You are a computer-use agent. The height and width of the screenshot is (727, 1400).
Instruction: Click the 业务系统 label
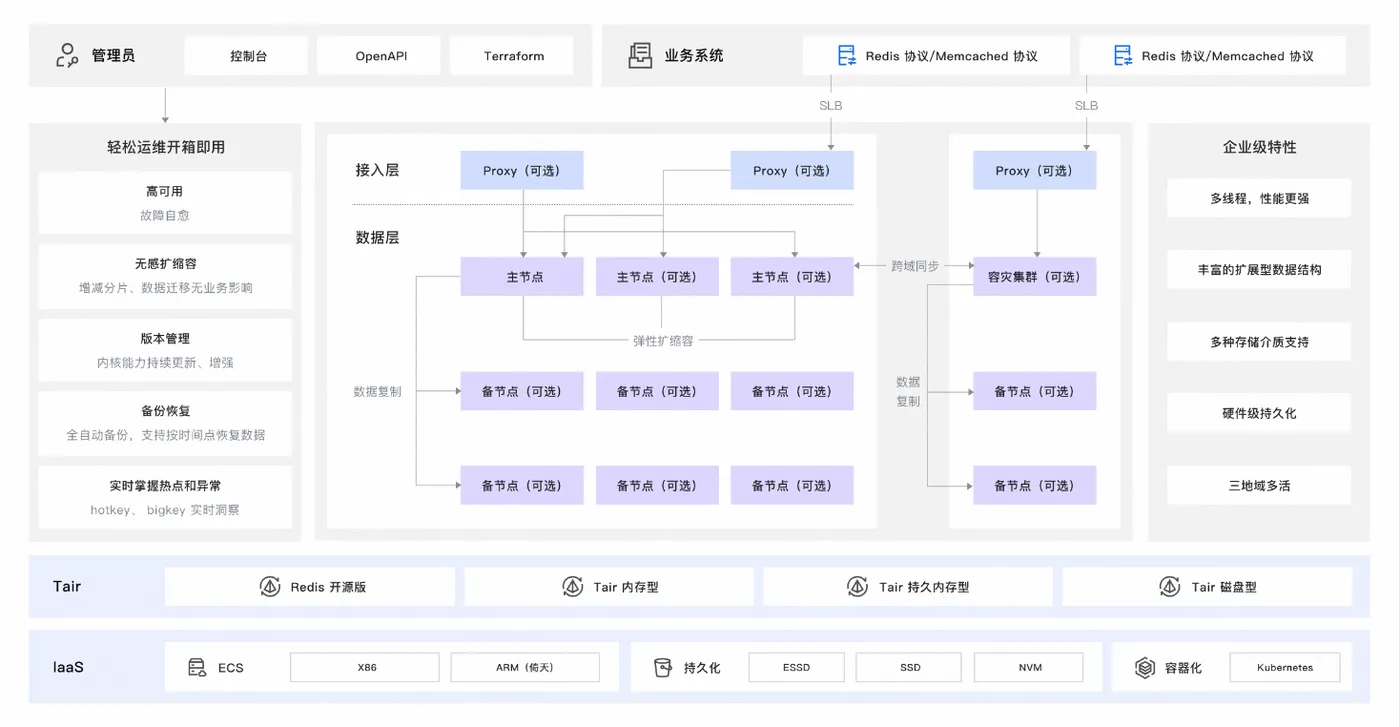pyautogui.click(x=694, y=56)
